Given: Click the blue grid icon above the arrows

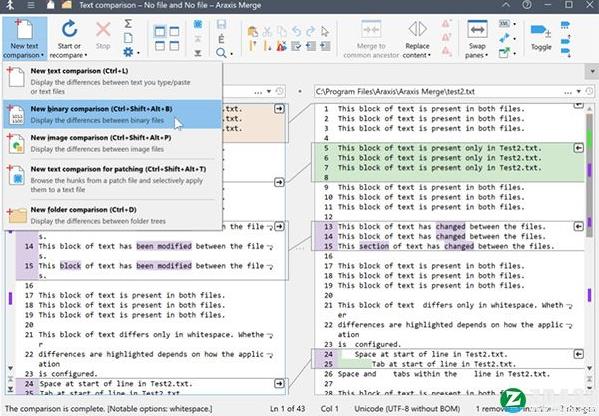Looking at the screenshot, I should click(x=198, y=24).
